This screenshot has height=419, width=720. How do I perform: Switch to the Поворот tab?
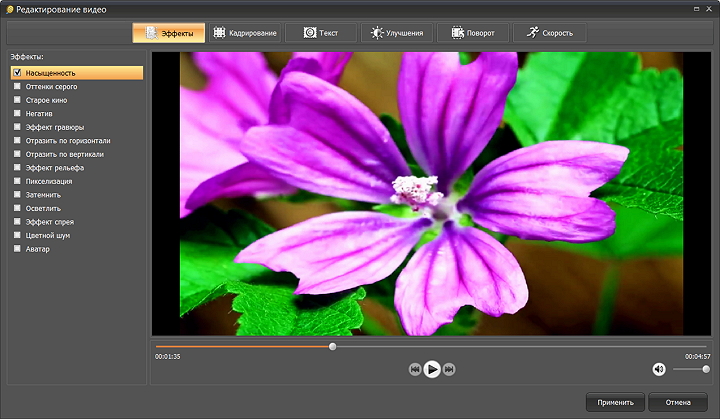[473, 33]
